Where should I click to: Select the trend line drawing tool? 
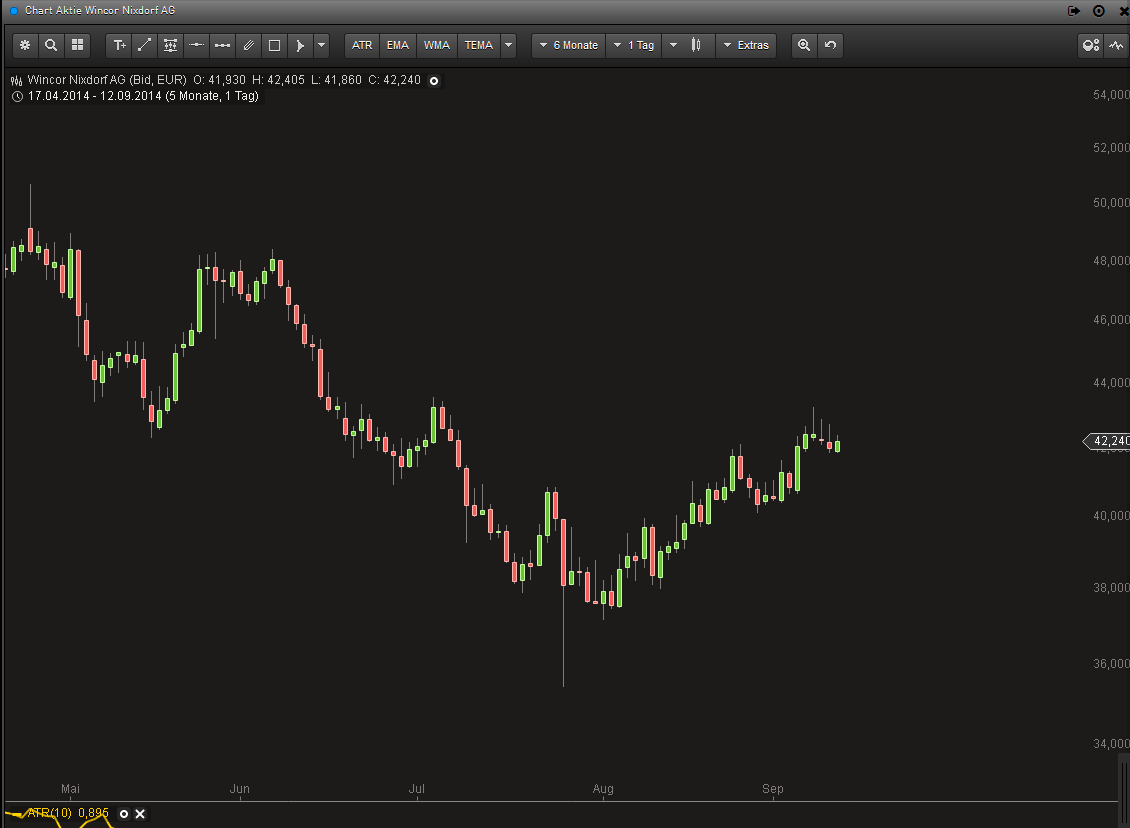tap(145, 45)
